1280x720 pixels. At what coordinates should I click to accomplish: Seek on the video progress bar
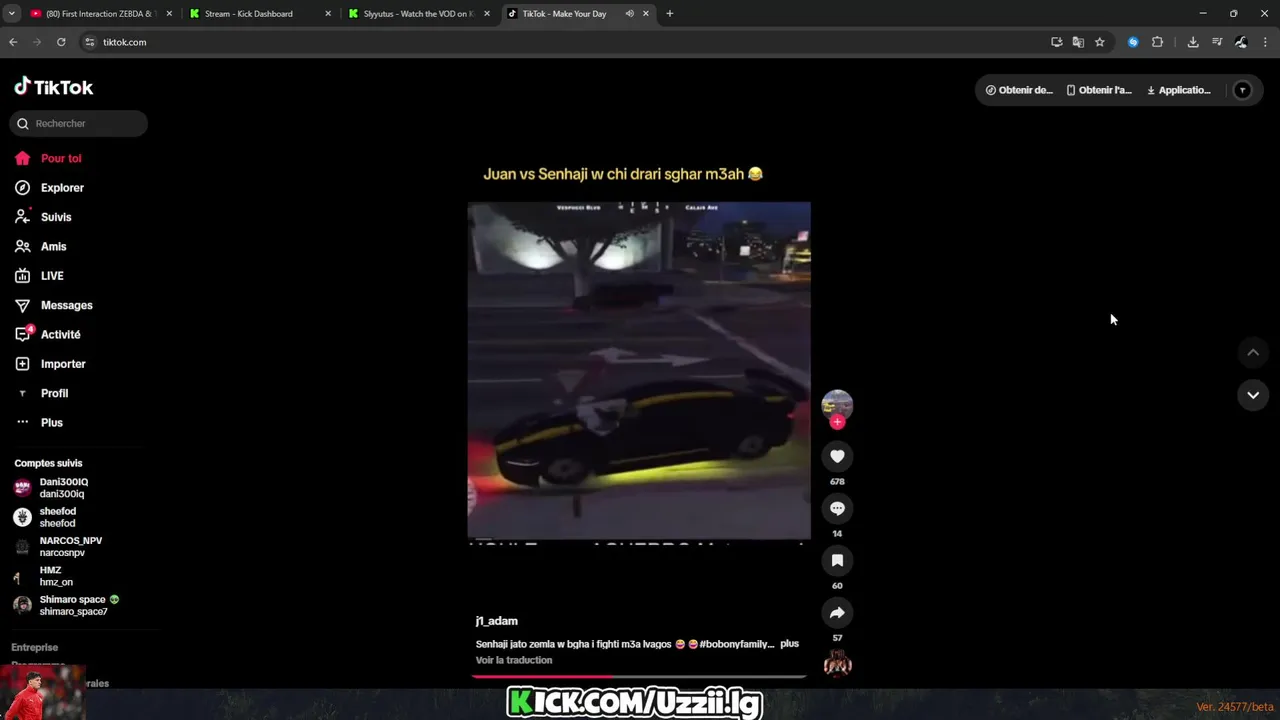[639, 677]
